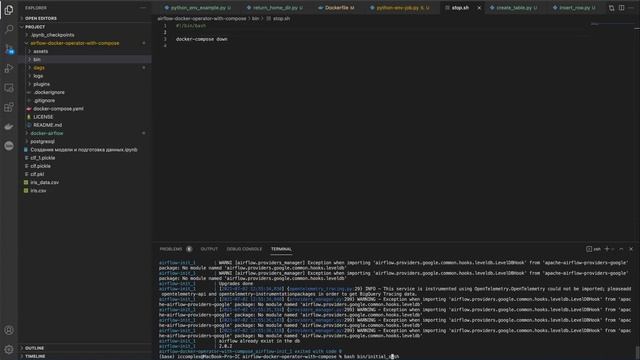Expand the OUTLINE section
The height and width of the screenshot is (360, 640).
(x=34, y=348)
